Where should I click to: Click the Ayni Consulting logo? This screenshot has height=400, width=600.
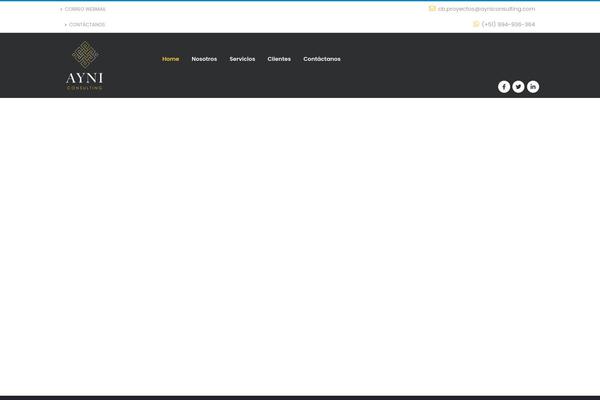pyautogui.click(x=85, y=66)
